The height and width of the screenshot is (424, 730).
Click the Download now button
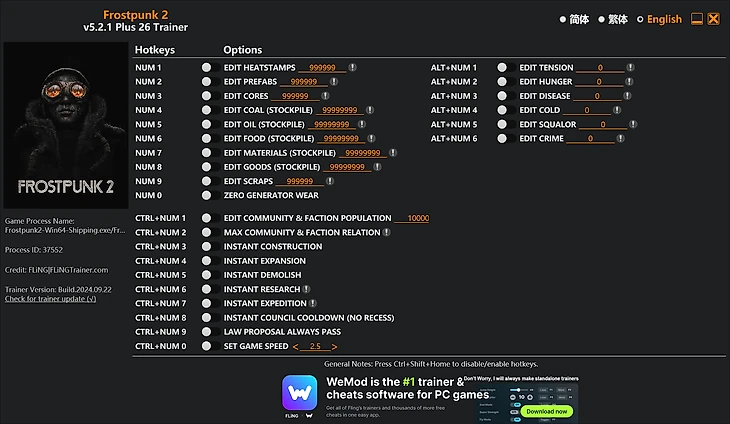(547, 411)
